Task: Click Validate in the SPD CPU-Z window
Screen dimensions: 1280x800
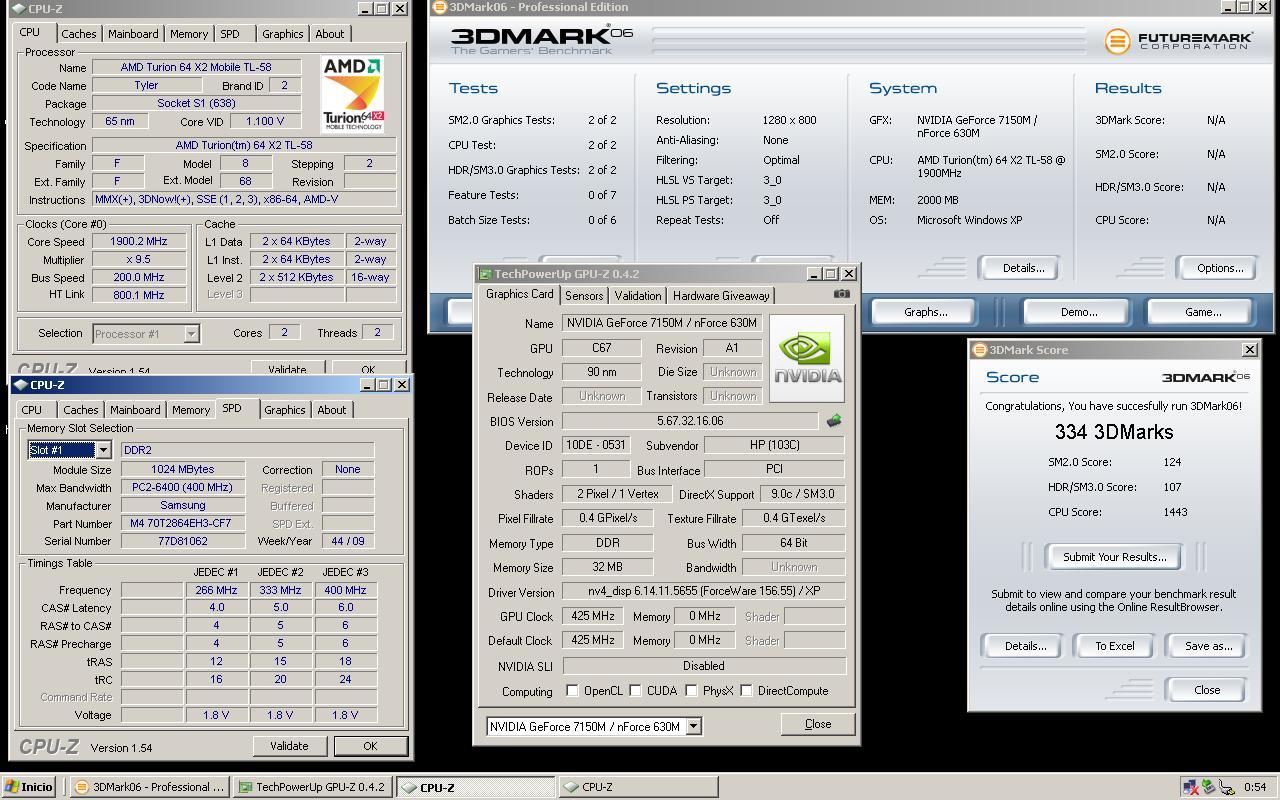Action: coord(288,746)
